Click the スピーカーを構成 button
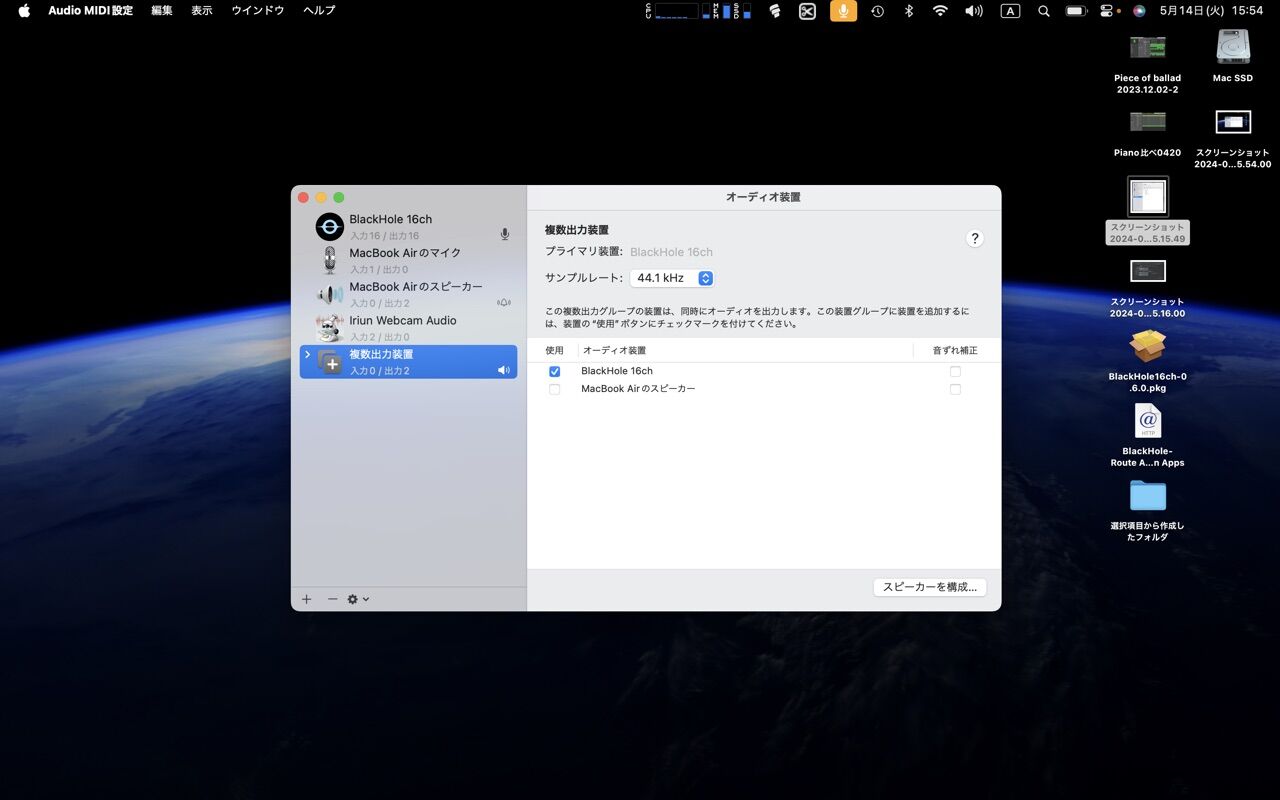Viewport: 1280px width, 800px height. pyautogui.click(x=930, y=587)
